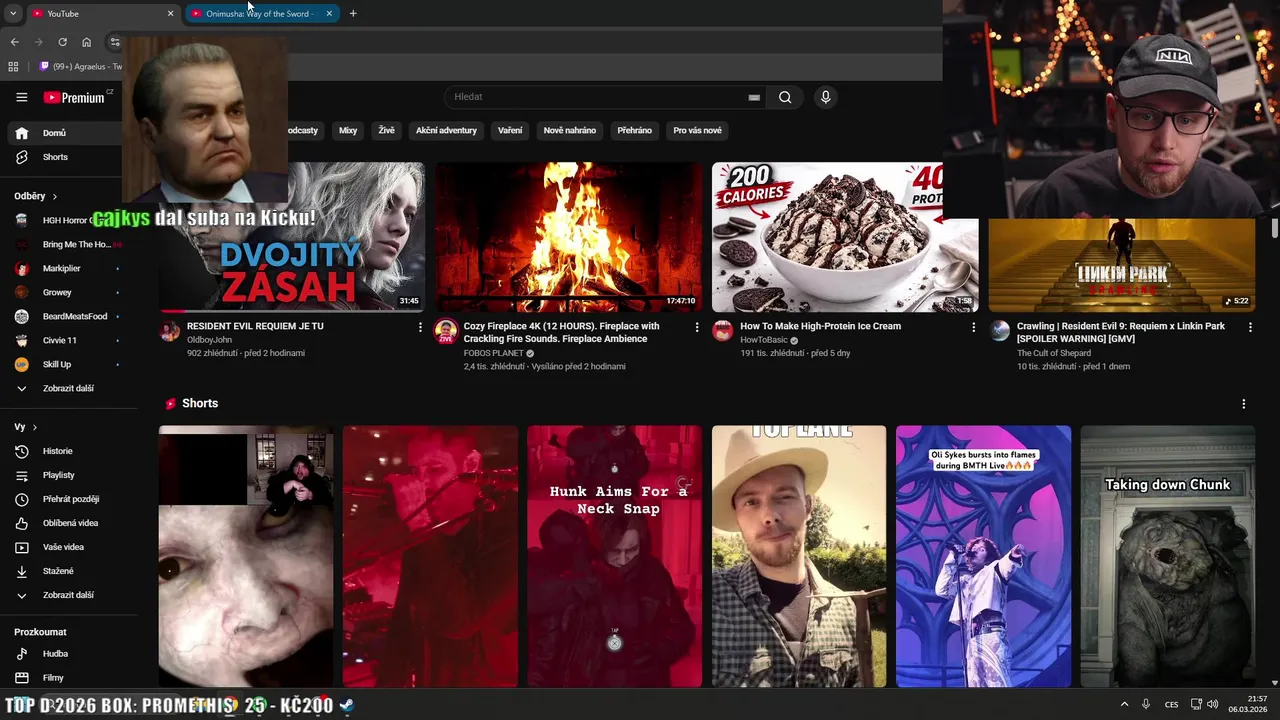Viewport: 1280px width, 720px height.
Task: Open the browser tab list dropdown
Action: click(13, 14)
